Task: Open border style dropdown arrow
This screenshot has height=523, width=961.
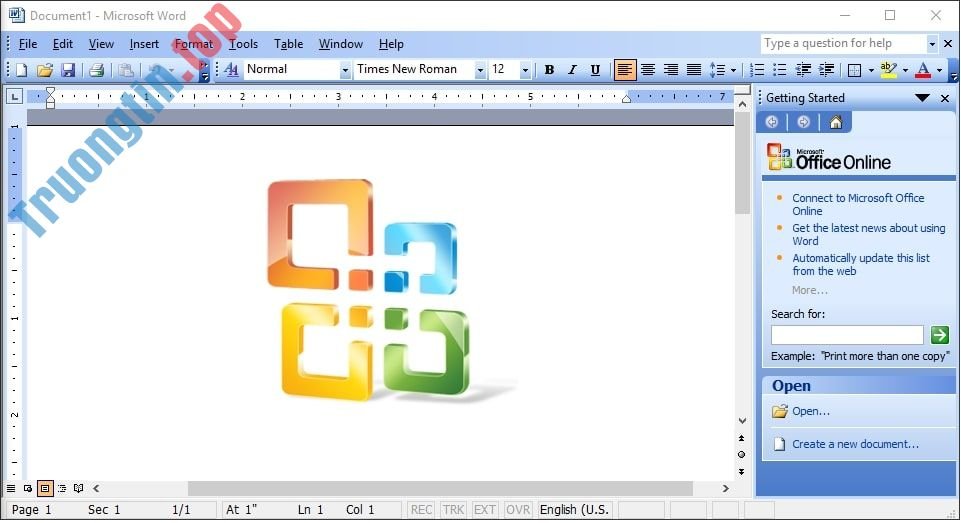Action: click(x=871, y=71)
